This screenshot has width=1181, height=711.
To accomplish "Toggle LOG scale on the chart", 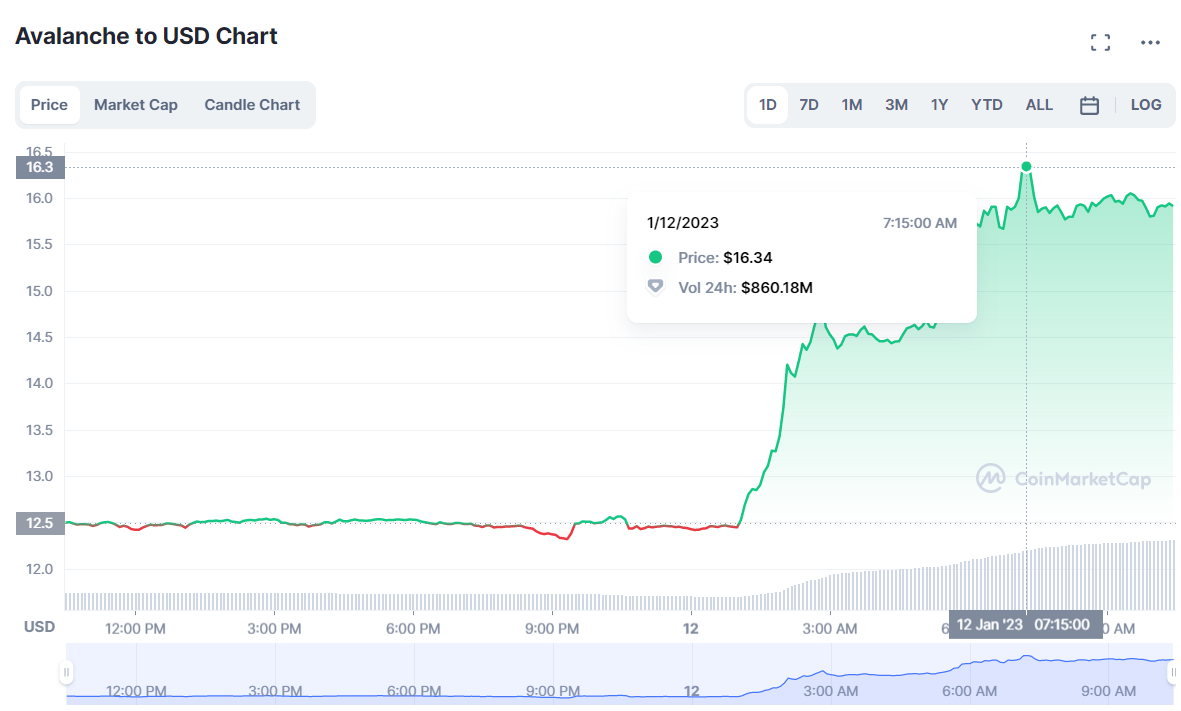I will click(x=1146, y=105).
